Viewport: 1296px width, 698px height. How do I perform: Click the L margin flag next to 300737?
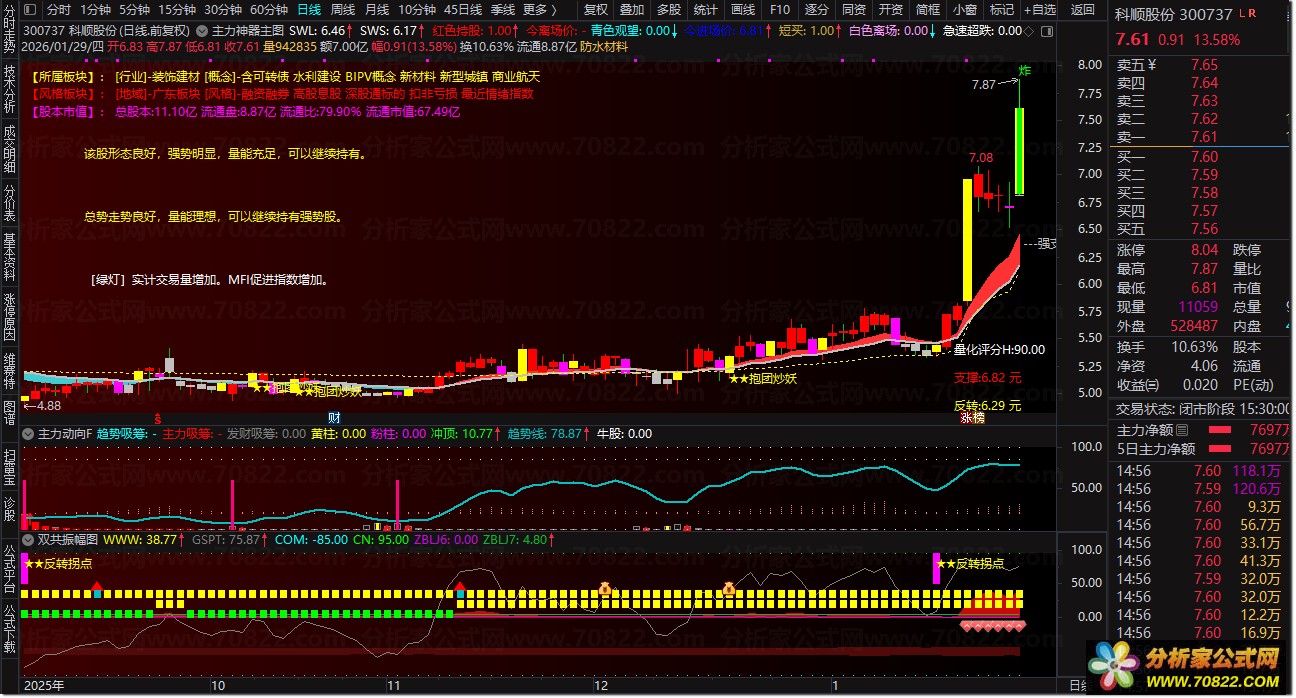click(x=1241, y=14)
